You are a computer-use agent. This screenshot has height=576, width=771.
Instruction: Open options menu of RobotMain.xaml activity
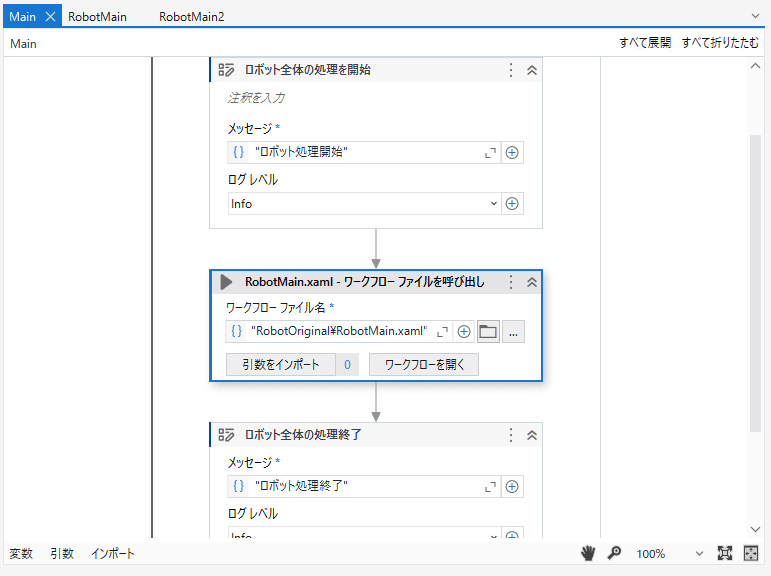(511, 282)
